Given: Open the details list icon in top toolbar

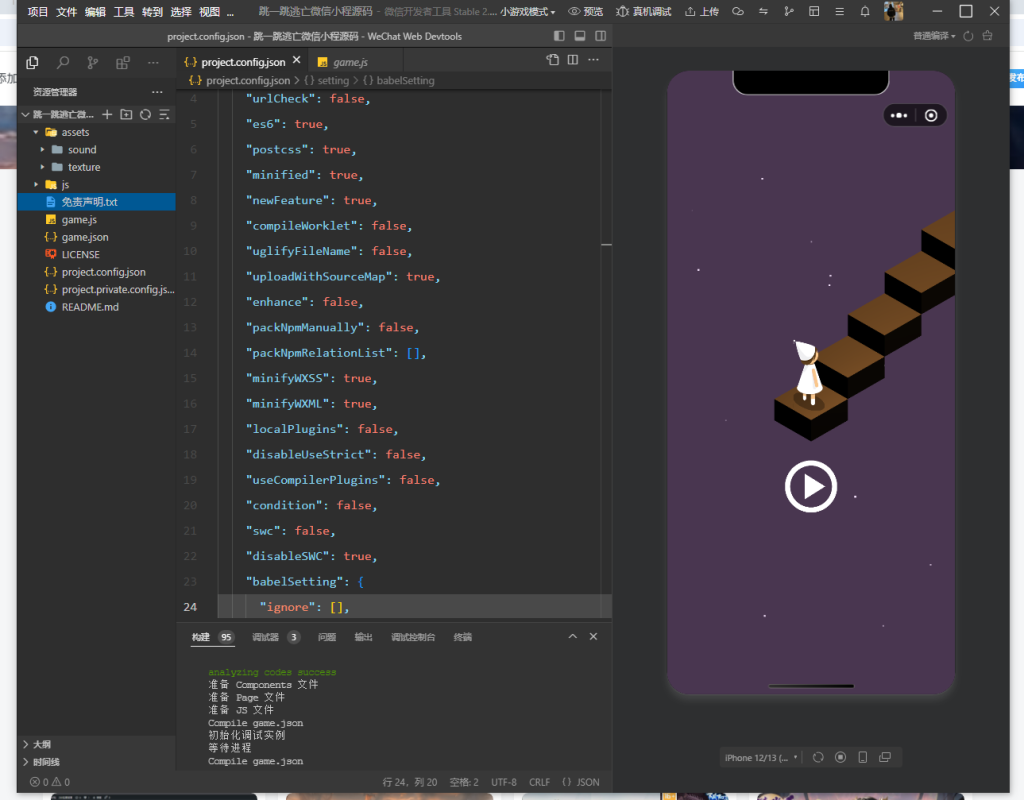Looking at the screenshot, I should click(x=839, y=12).
